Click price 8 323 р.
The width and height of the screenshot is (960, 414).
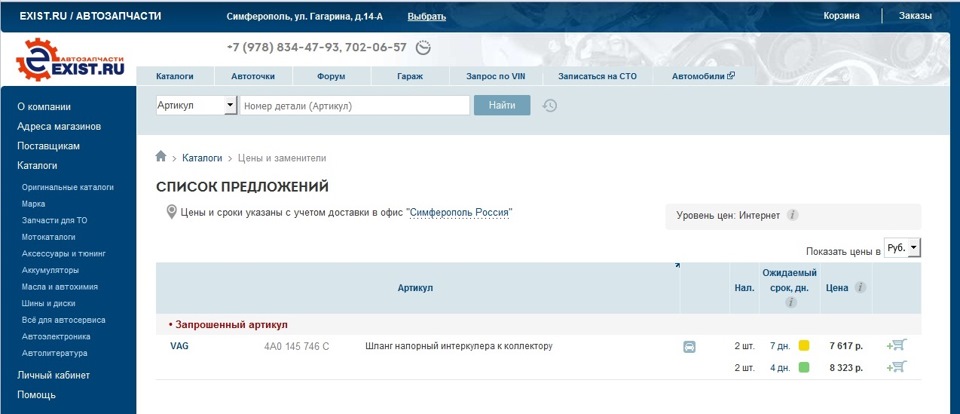click(x=846, y=367)
